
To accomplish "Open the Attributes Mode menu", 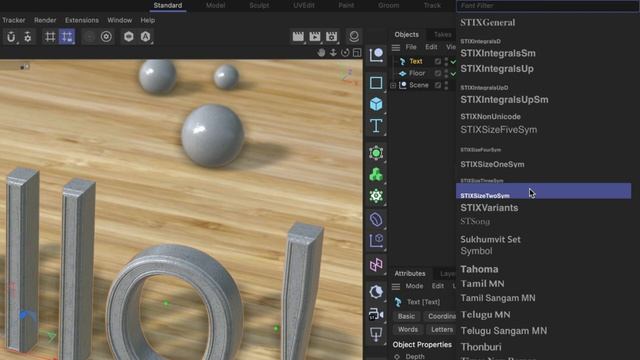I will coord(414,287).
